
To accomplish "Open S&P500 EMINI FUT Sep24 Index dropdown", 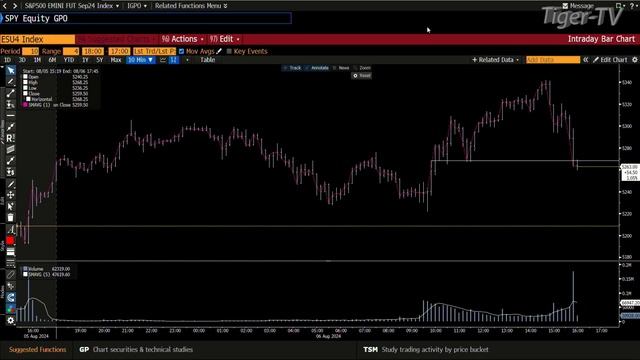I will (72, 6).
